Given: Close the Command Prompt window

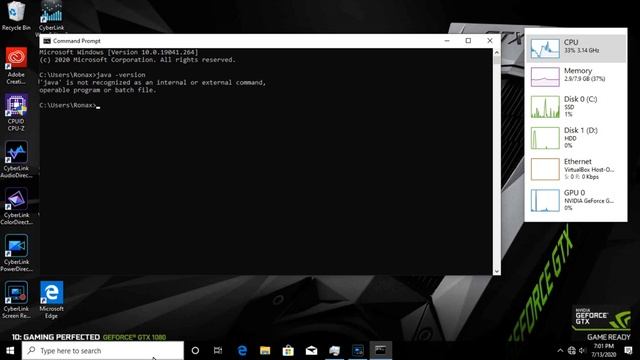Looking at the screenshot, I should 490,41.
